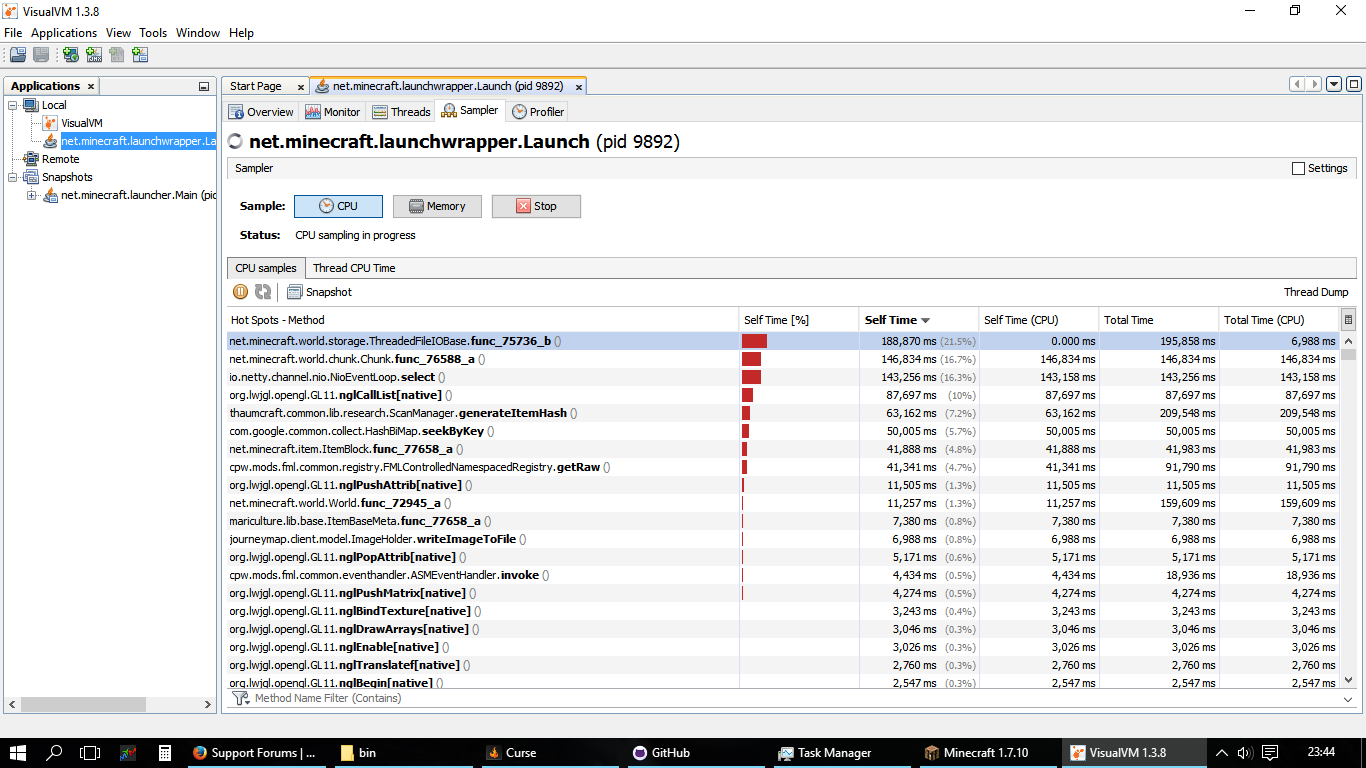Sort by Total Time (CPU) column header

[x=1279, y=320]
